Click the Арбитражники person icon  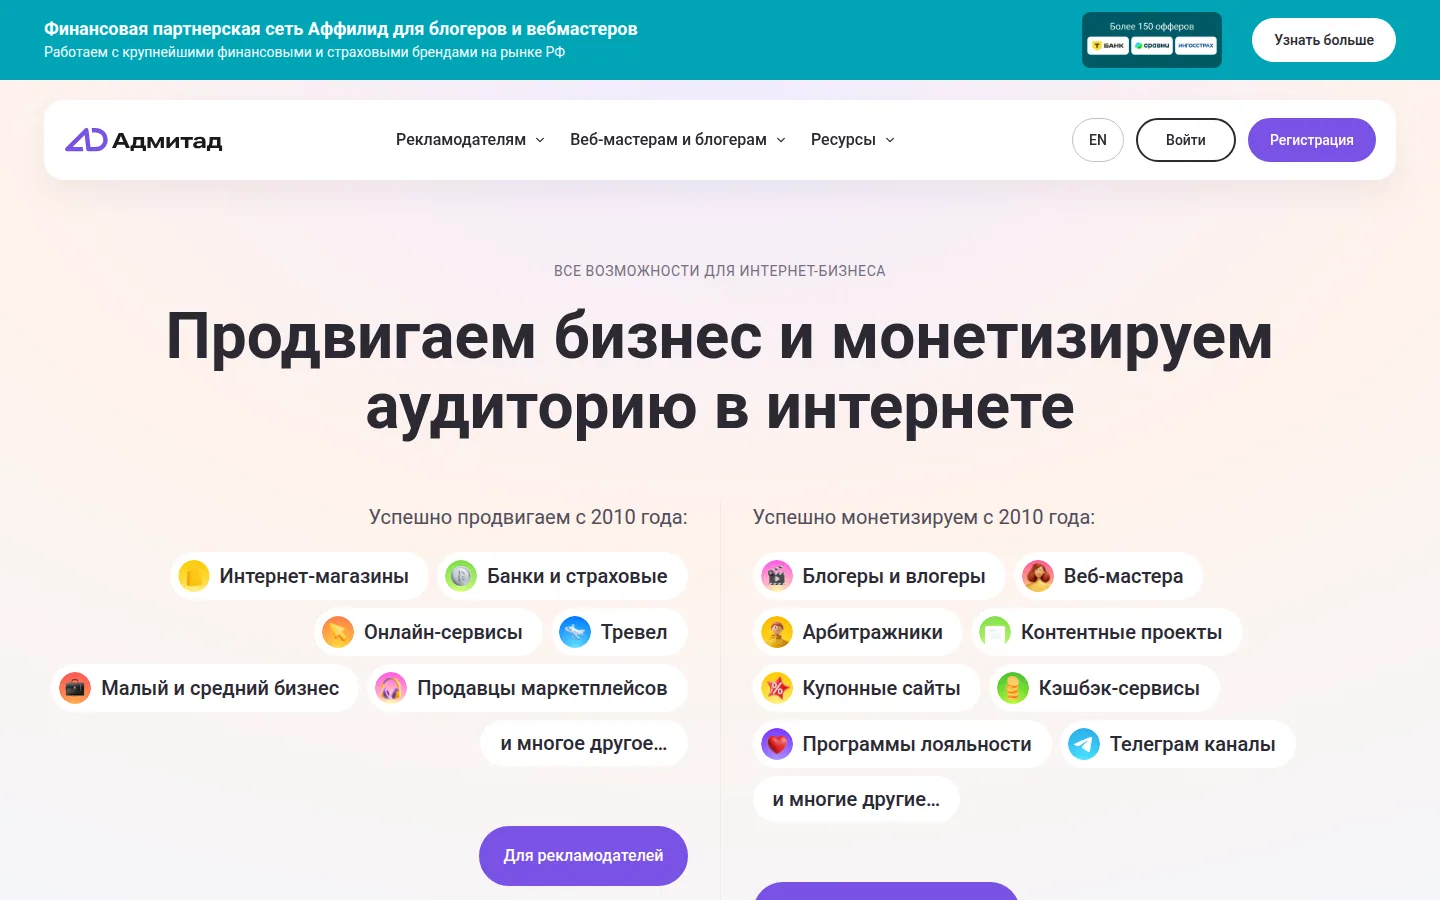coord(777,632)
